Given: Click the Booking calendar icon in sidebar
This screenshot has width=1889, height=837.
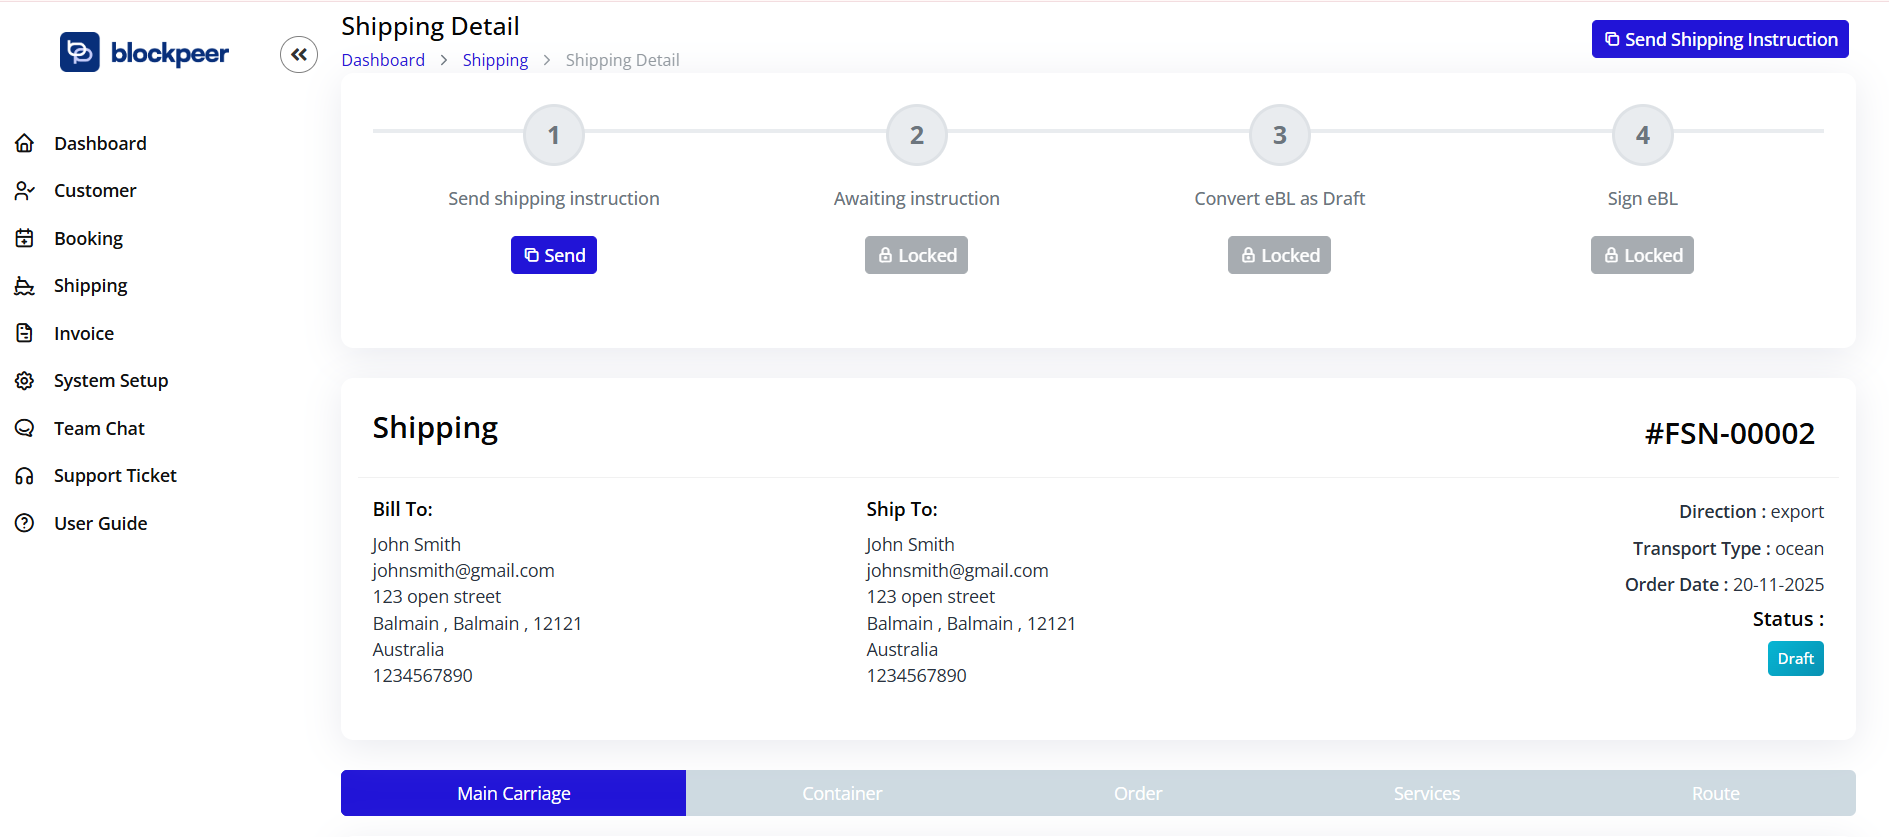Looking at the screenshot, I should coord(25,238).
